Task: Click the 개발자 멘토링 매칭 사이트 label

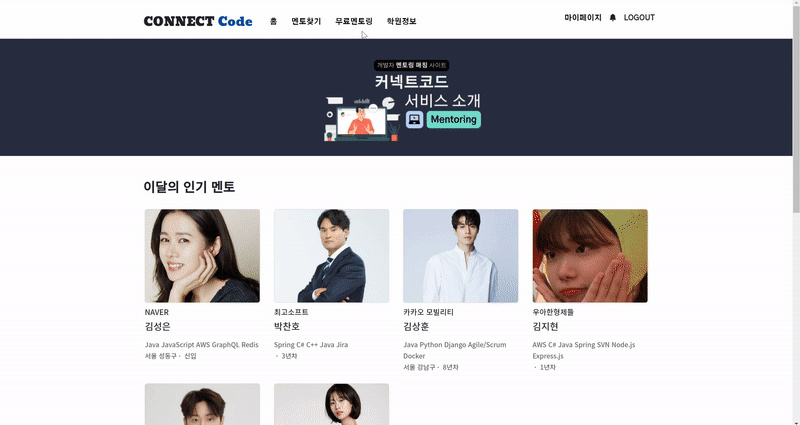Action: pos(411,65)
